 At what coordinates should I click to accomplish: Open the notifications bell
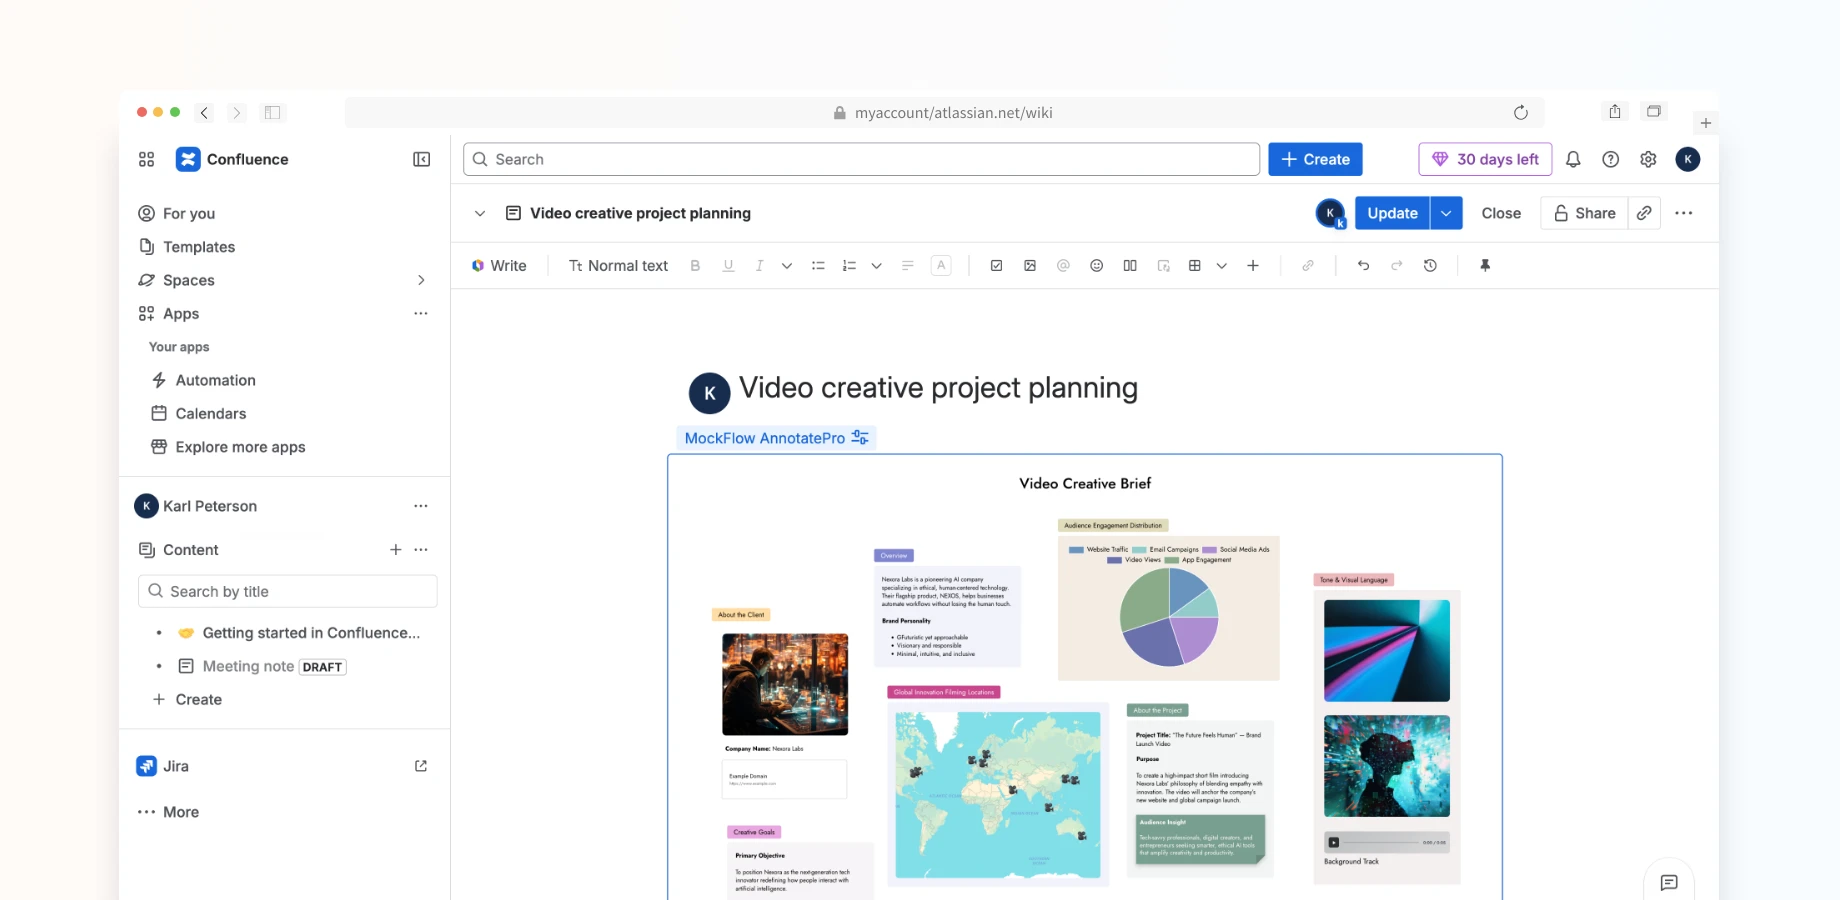coord(1573,159)
